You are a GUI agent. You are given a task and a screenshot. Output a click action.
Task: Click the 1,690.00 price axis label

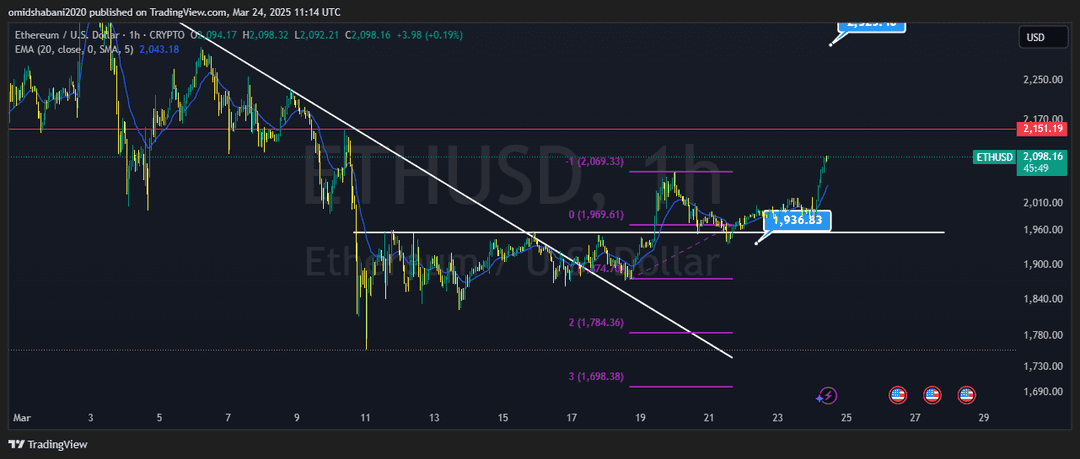(x=1043, y=391)
